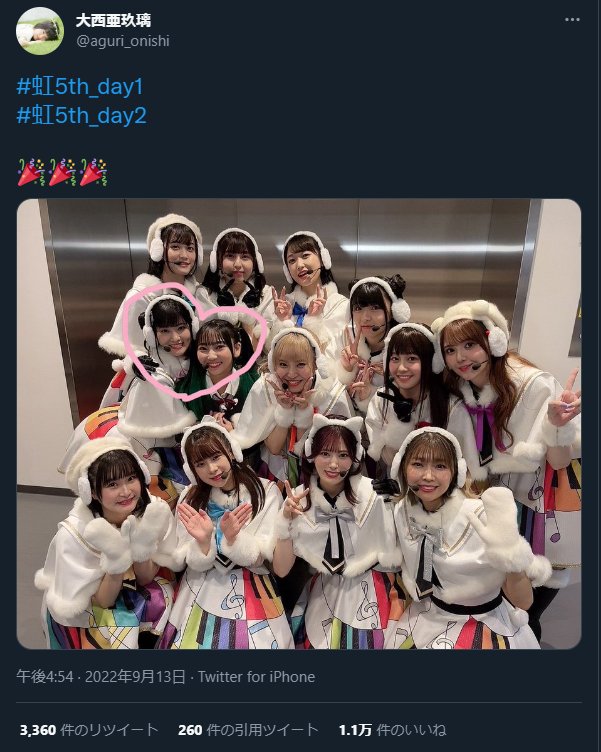View the 1.1万 件のいいね list
The height and width of the screenshot is (752, 601).
[392, 730]
